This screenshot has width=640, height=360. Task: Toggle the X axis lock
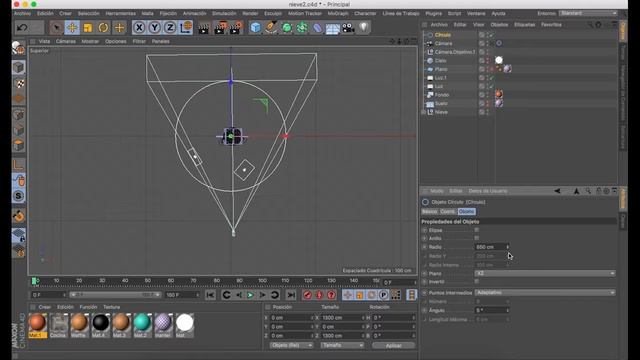point(139,28)
